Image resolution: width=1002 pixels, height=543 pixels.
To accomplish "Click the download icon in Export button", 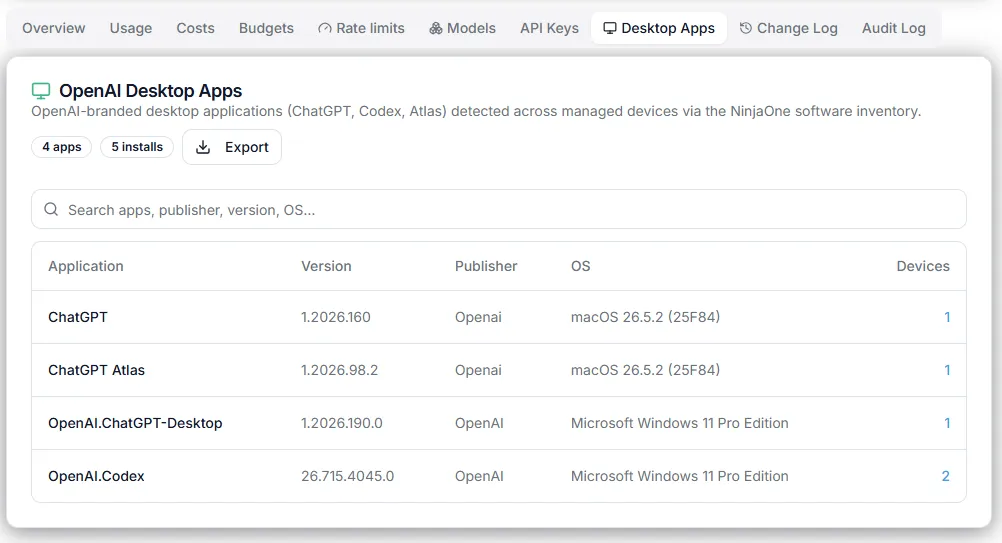I will click(203, 147).
